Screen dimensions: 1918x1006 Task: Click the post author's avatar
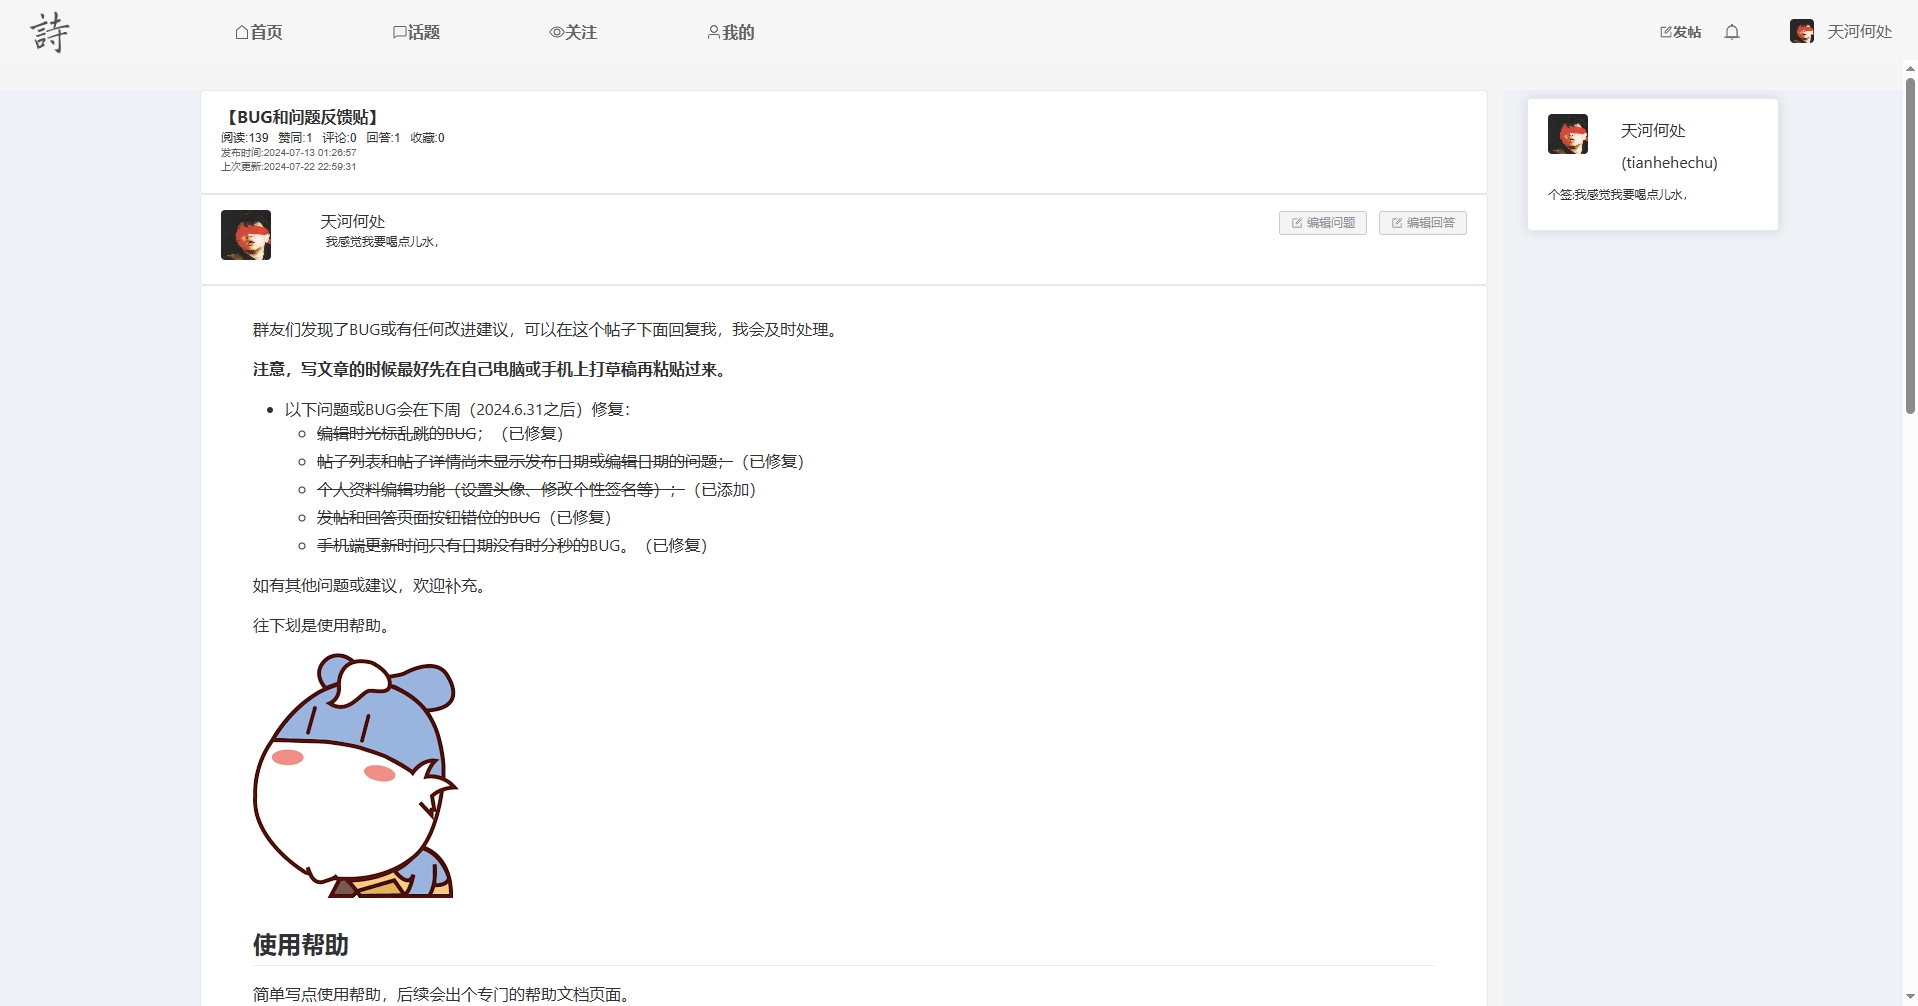click(246, 235)
